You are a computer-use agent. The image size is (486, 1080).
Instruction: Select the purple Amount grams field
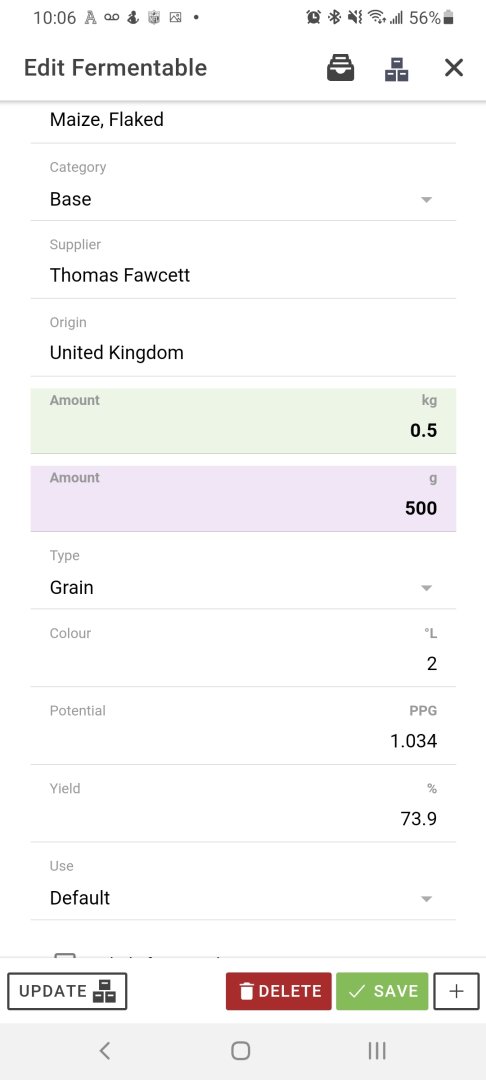[x=243, y=499]
